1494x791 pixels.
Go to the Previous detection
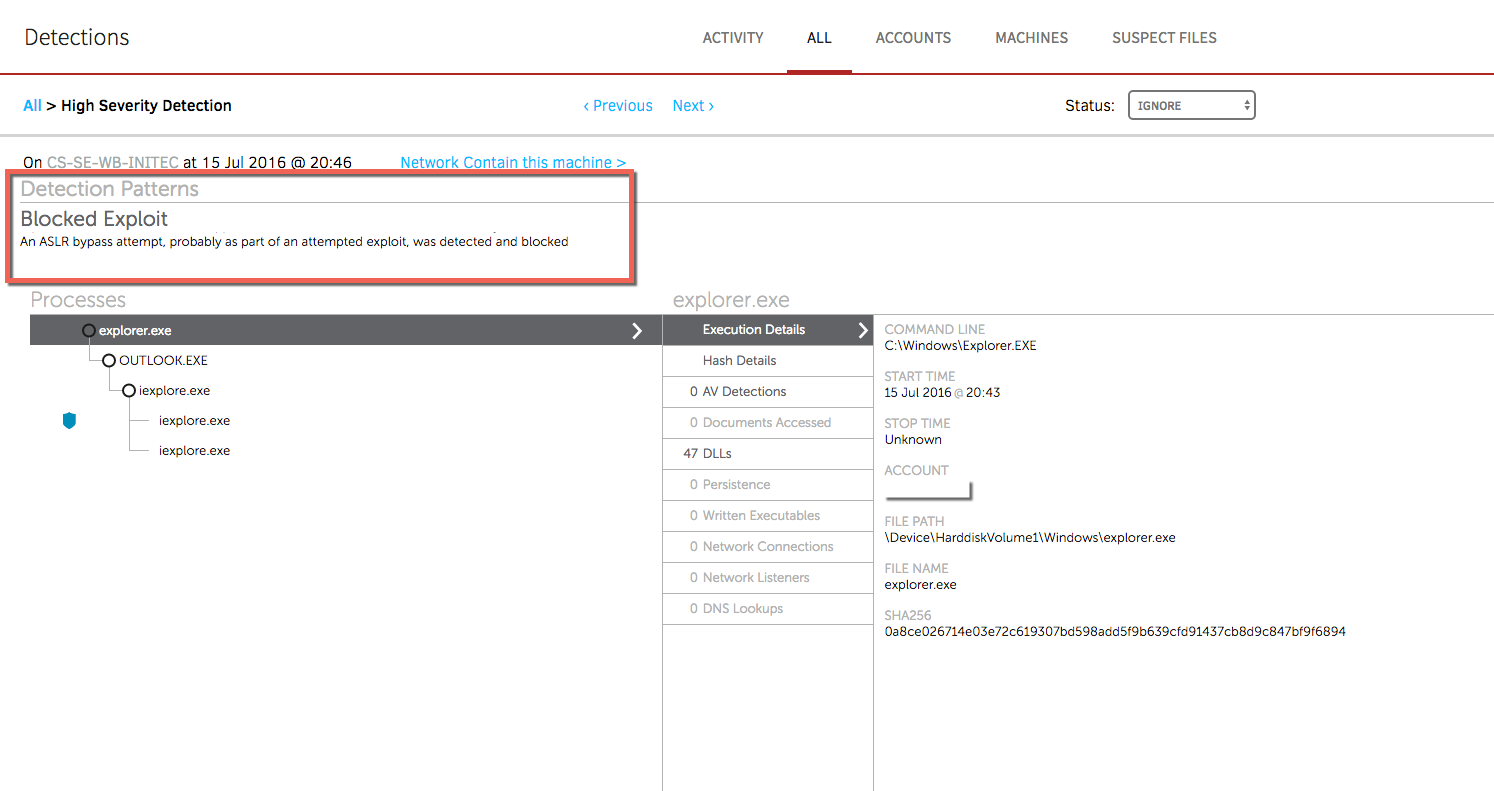coord(618,106)
